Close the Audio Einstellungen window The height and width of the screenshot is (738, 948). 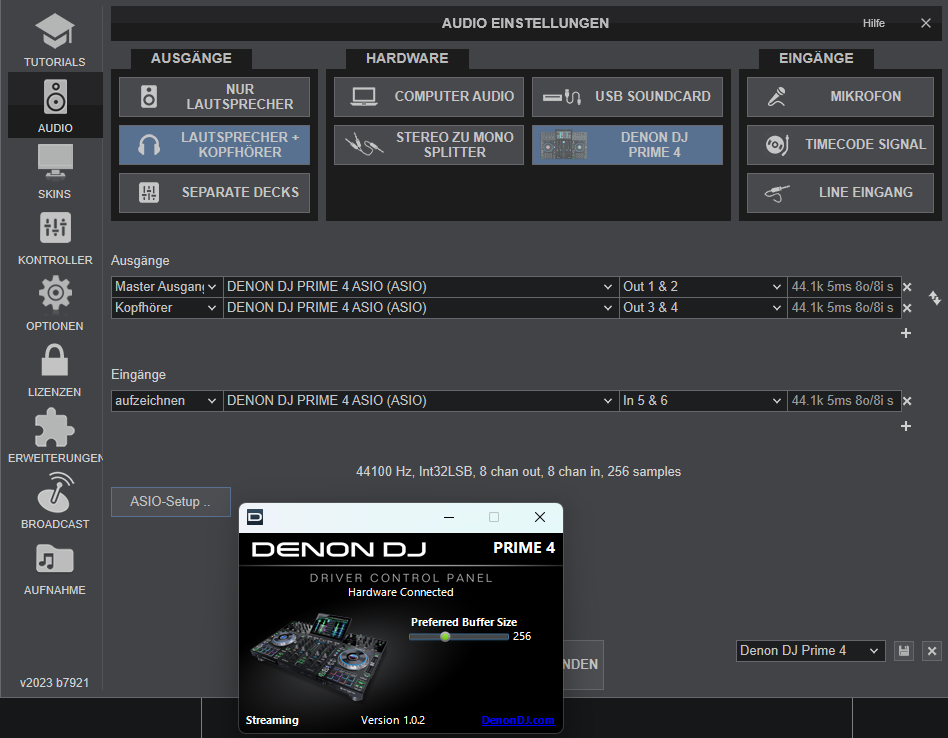[926, 23]
